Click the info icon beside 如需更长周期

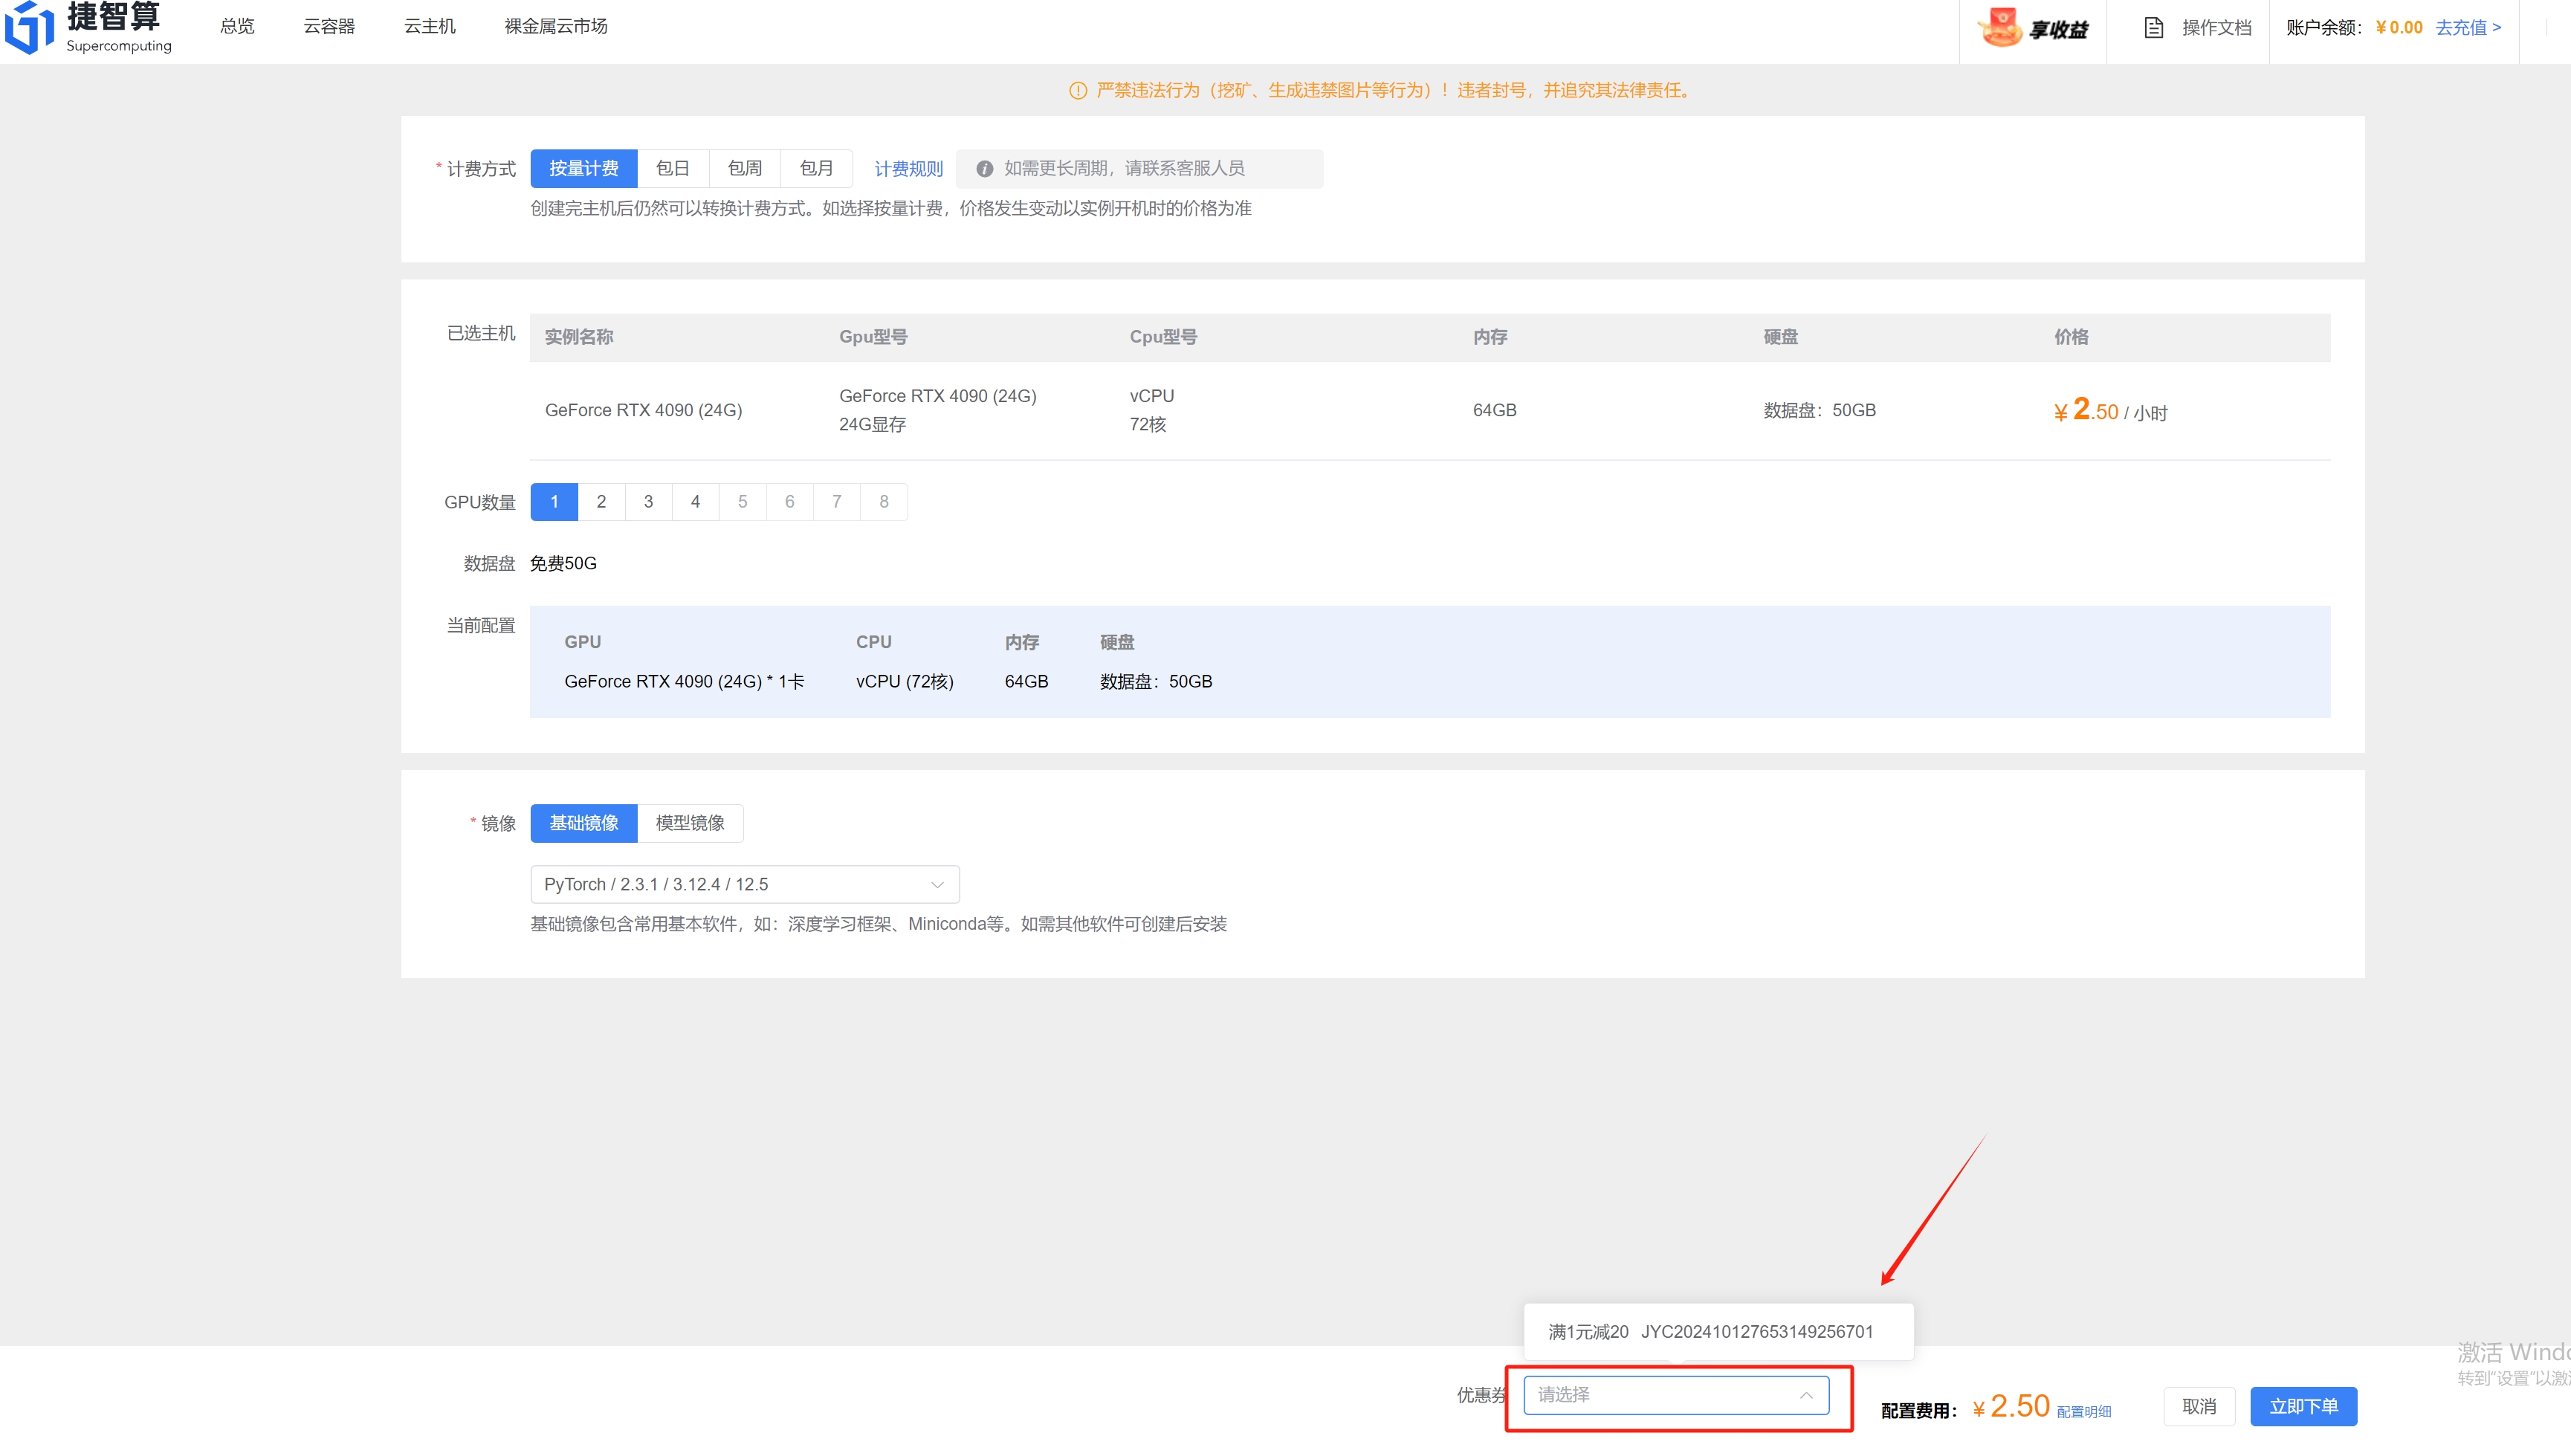(984, 169)
